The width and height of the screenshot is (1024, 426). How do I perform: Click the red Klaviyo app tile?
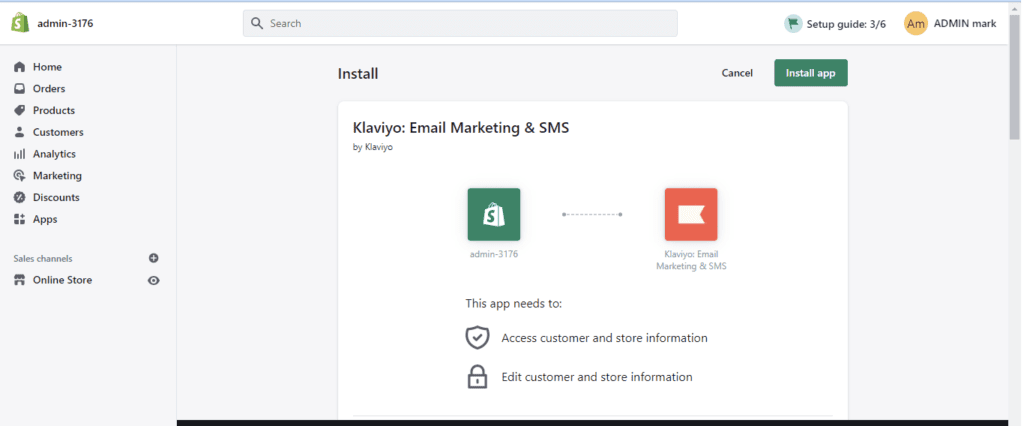click(x=691, y=214)
